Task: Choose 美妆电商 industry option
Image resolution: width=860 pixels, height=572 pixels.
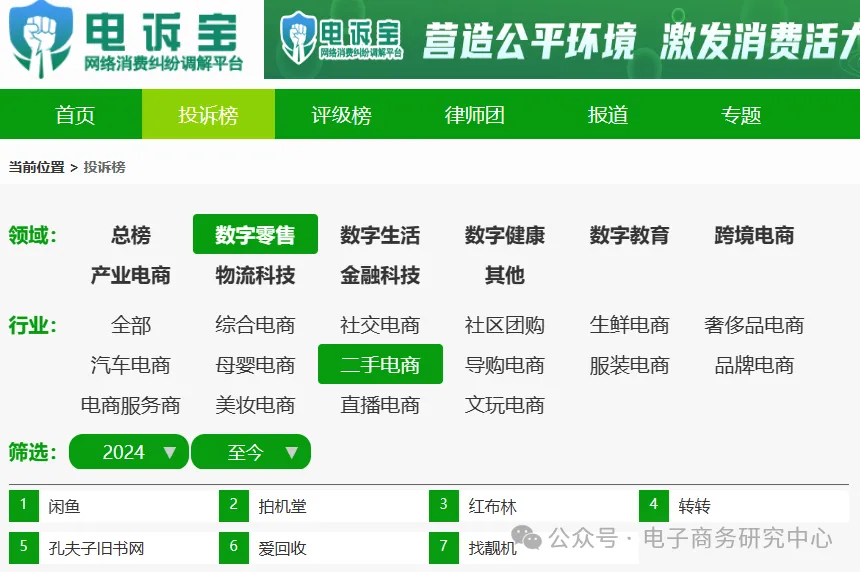Action: click(x=255, y=405)
